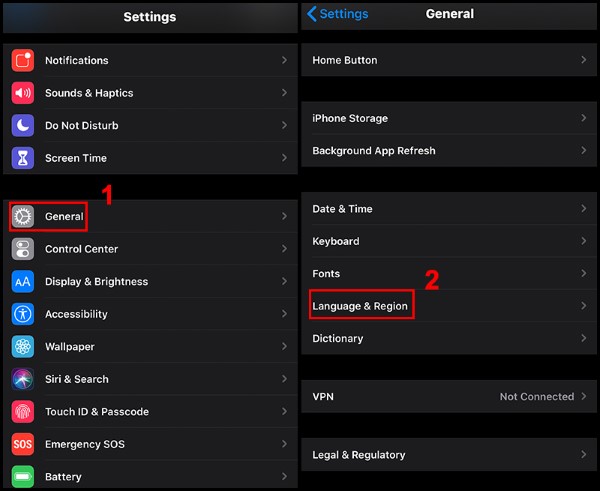The image size is (600, 491).
Task: Tap the Accessibility icon
Action: 23,314
